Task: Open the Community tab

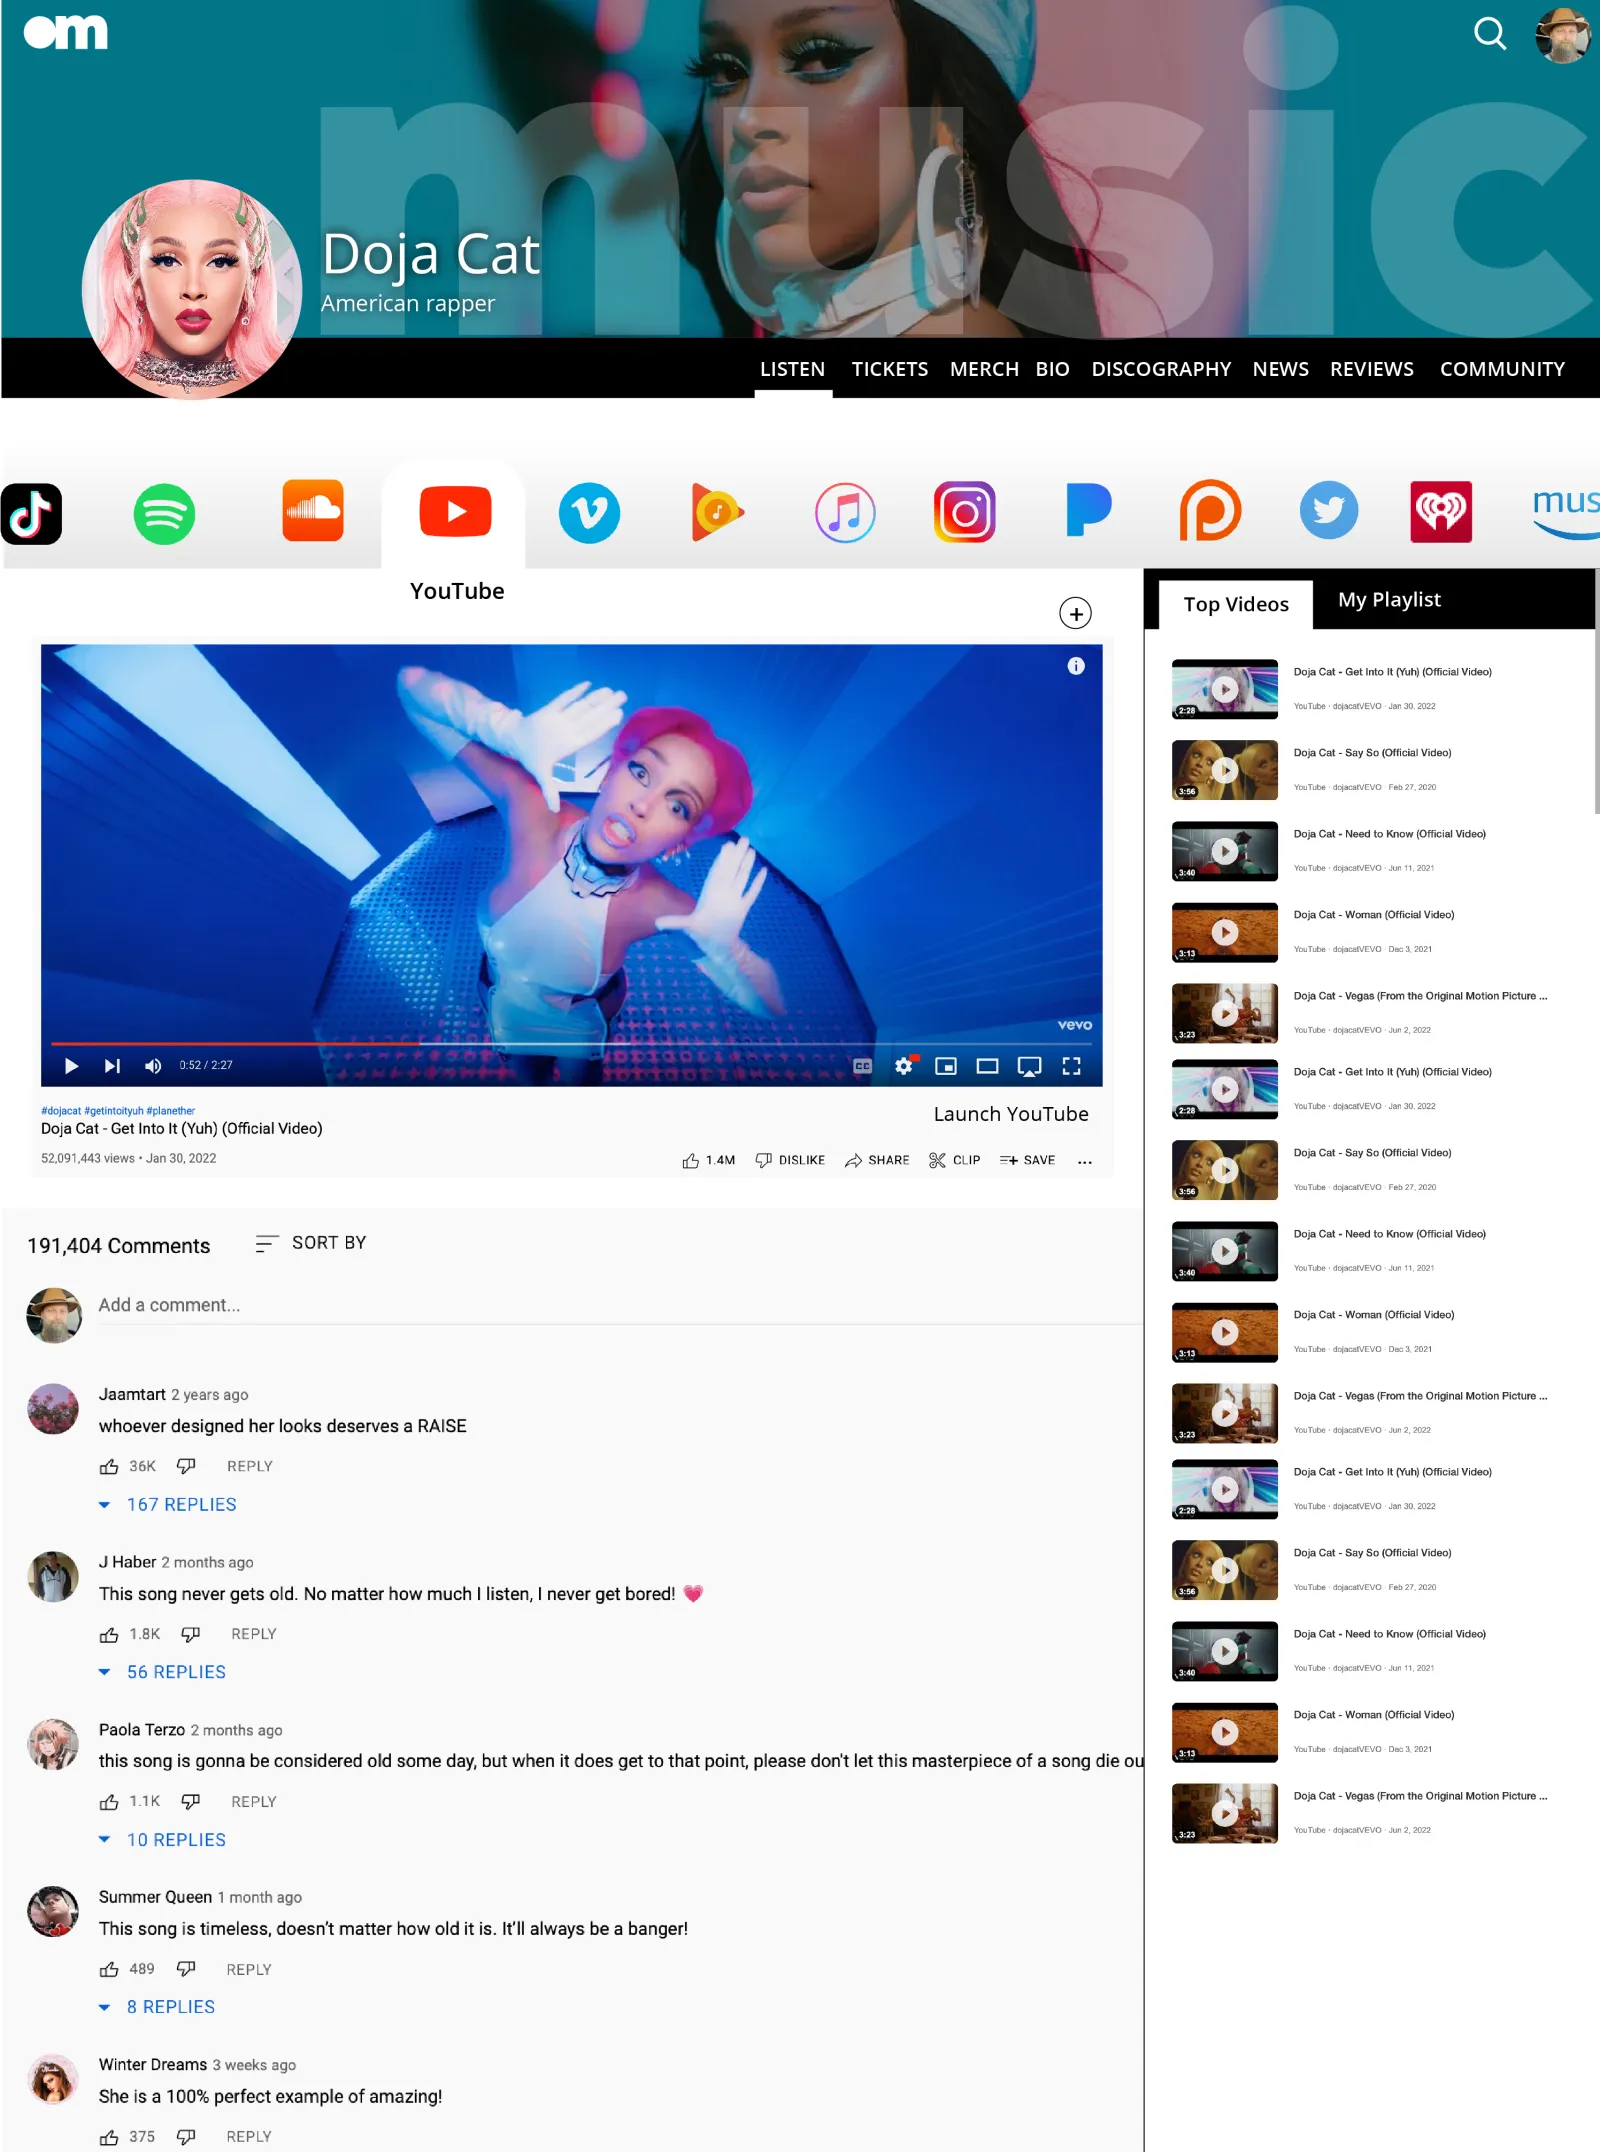Action: [1502, 369]
